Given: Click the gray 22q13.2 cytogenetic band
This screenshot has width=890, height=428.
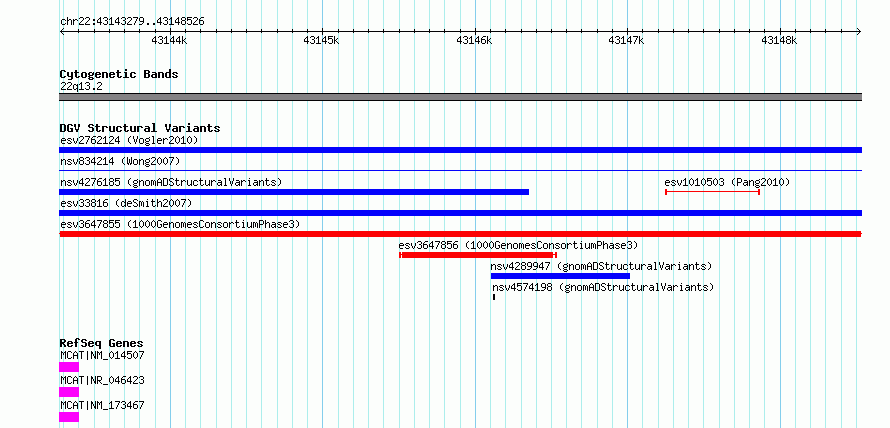Looking at the screenshot, I should click(460, 97).
